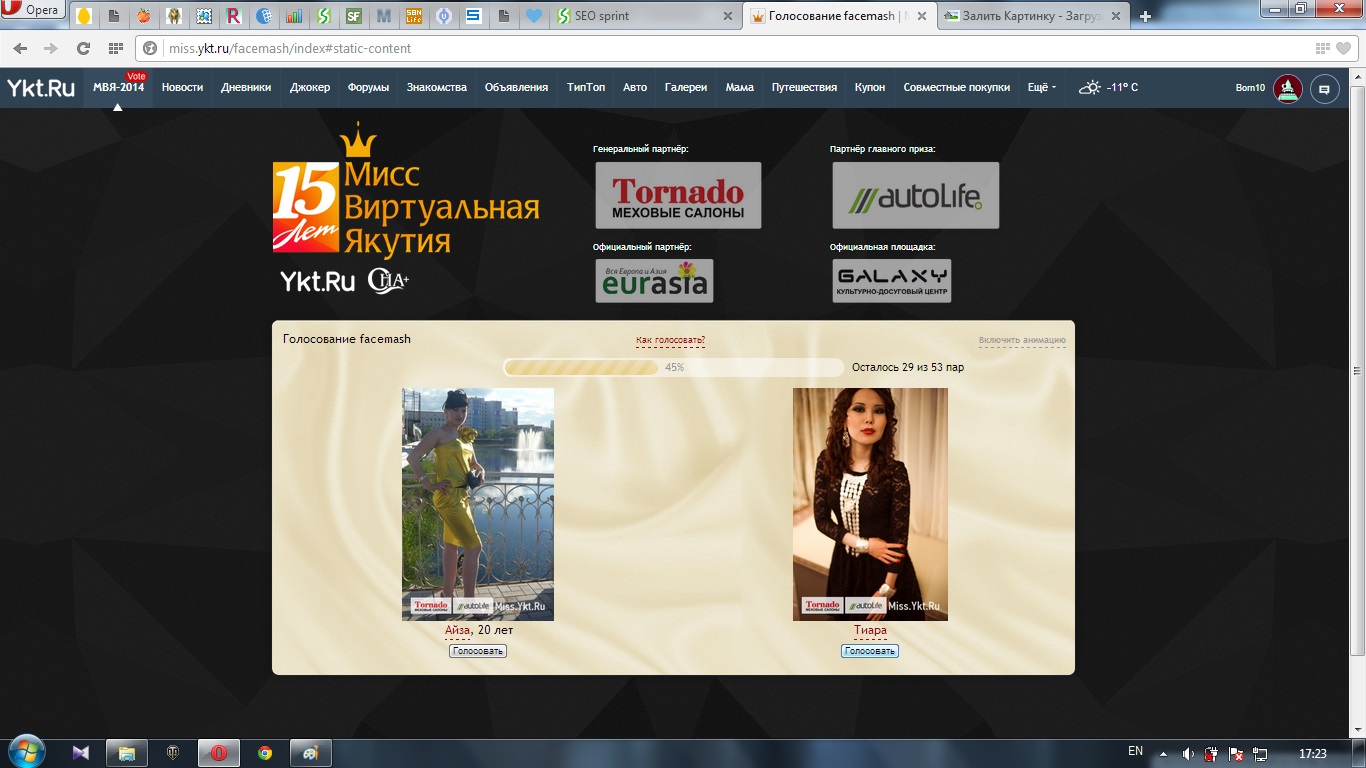Viewport: 1366px width, 768px height.
Task: Select the pinned tab with grey M icon
Action: coord(384,16)
